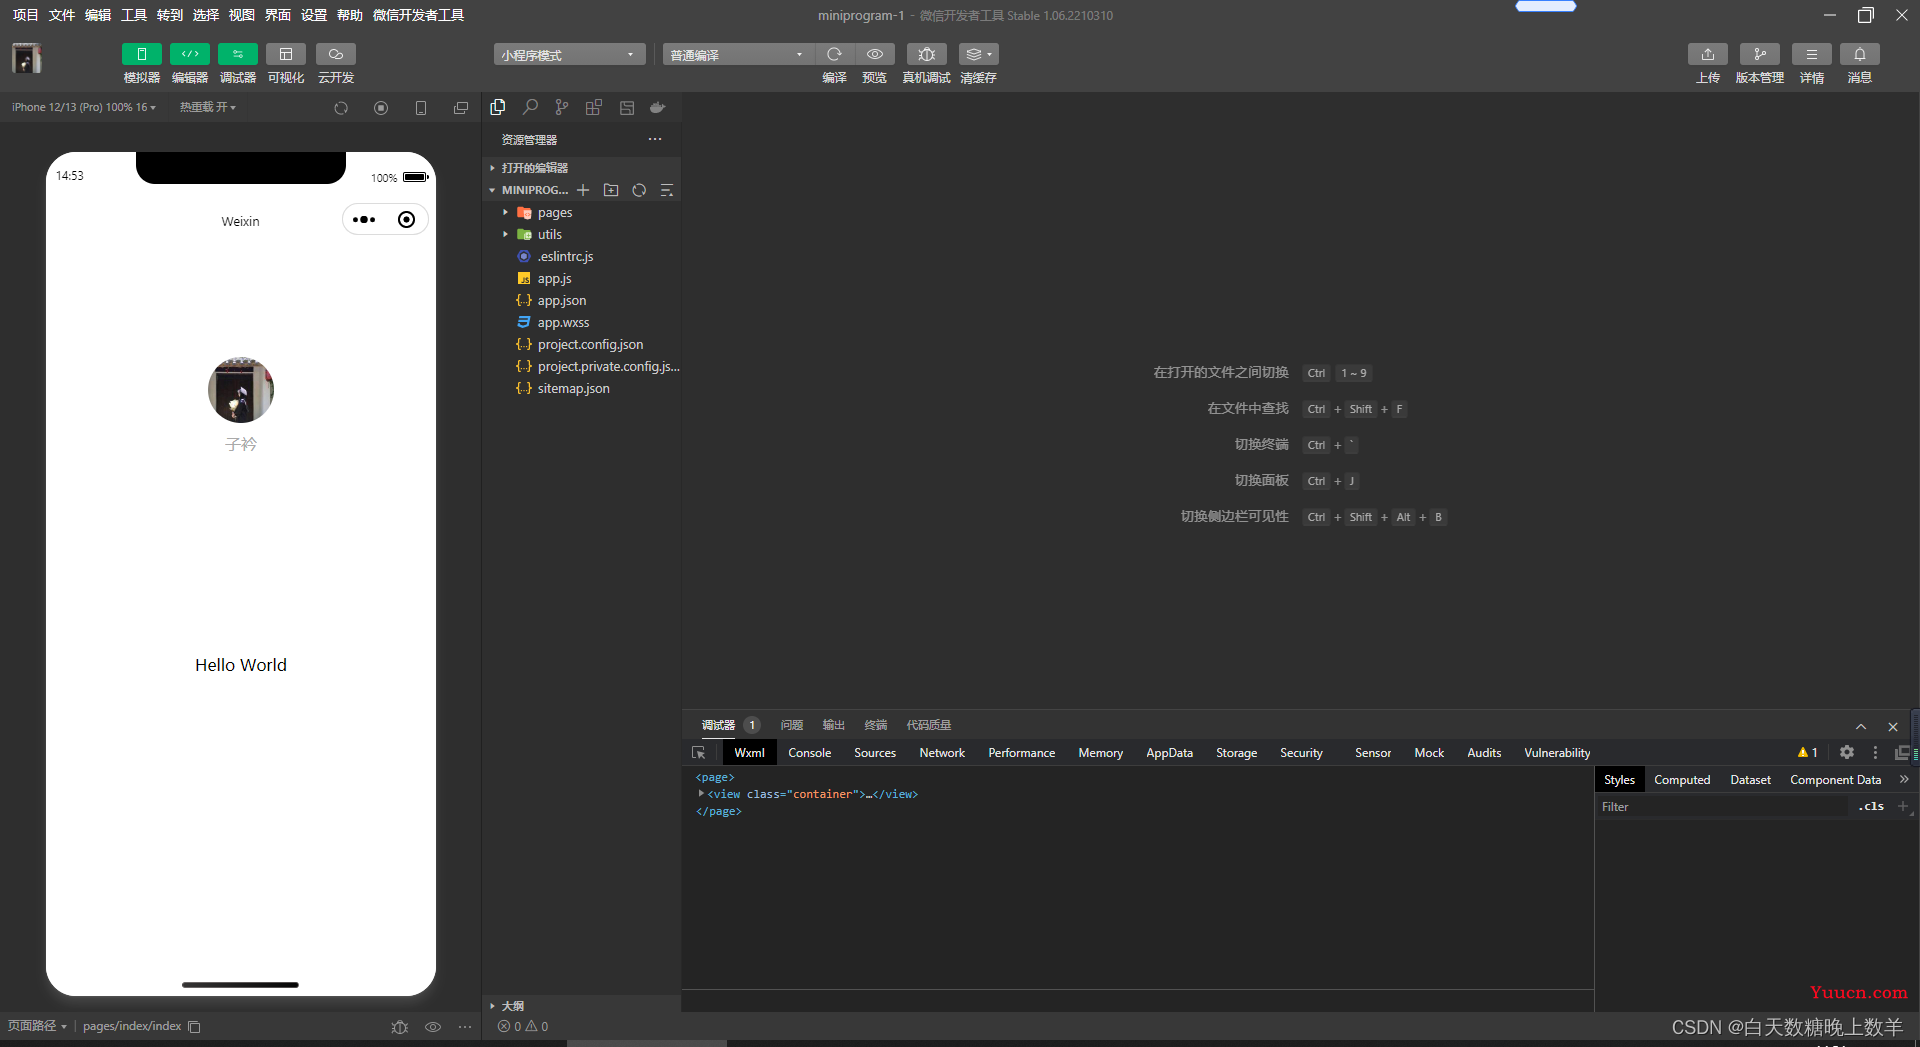Screen dimensions: 1920x1047
Task: Open the page path (页面路径) dropdown
Action: pos(37,1026)
